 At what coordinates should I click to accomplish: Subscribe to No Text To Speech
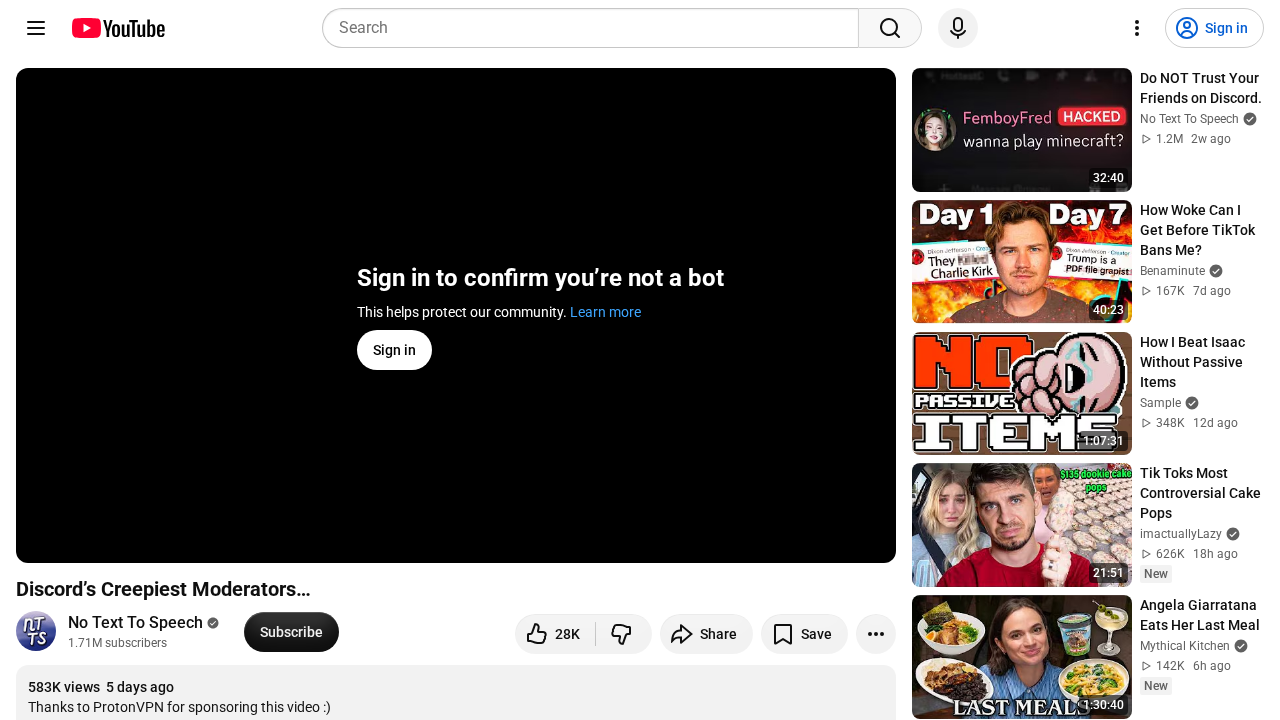[x=291, y=632]
